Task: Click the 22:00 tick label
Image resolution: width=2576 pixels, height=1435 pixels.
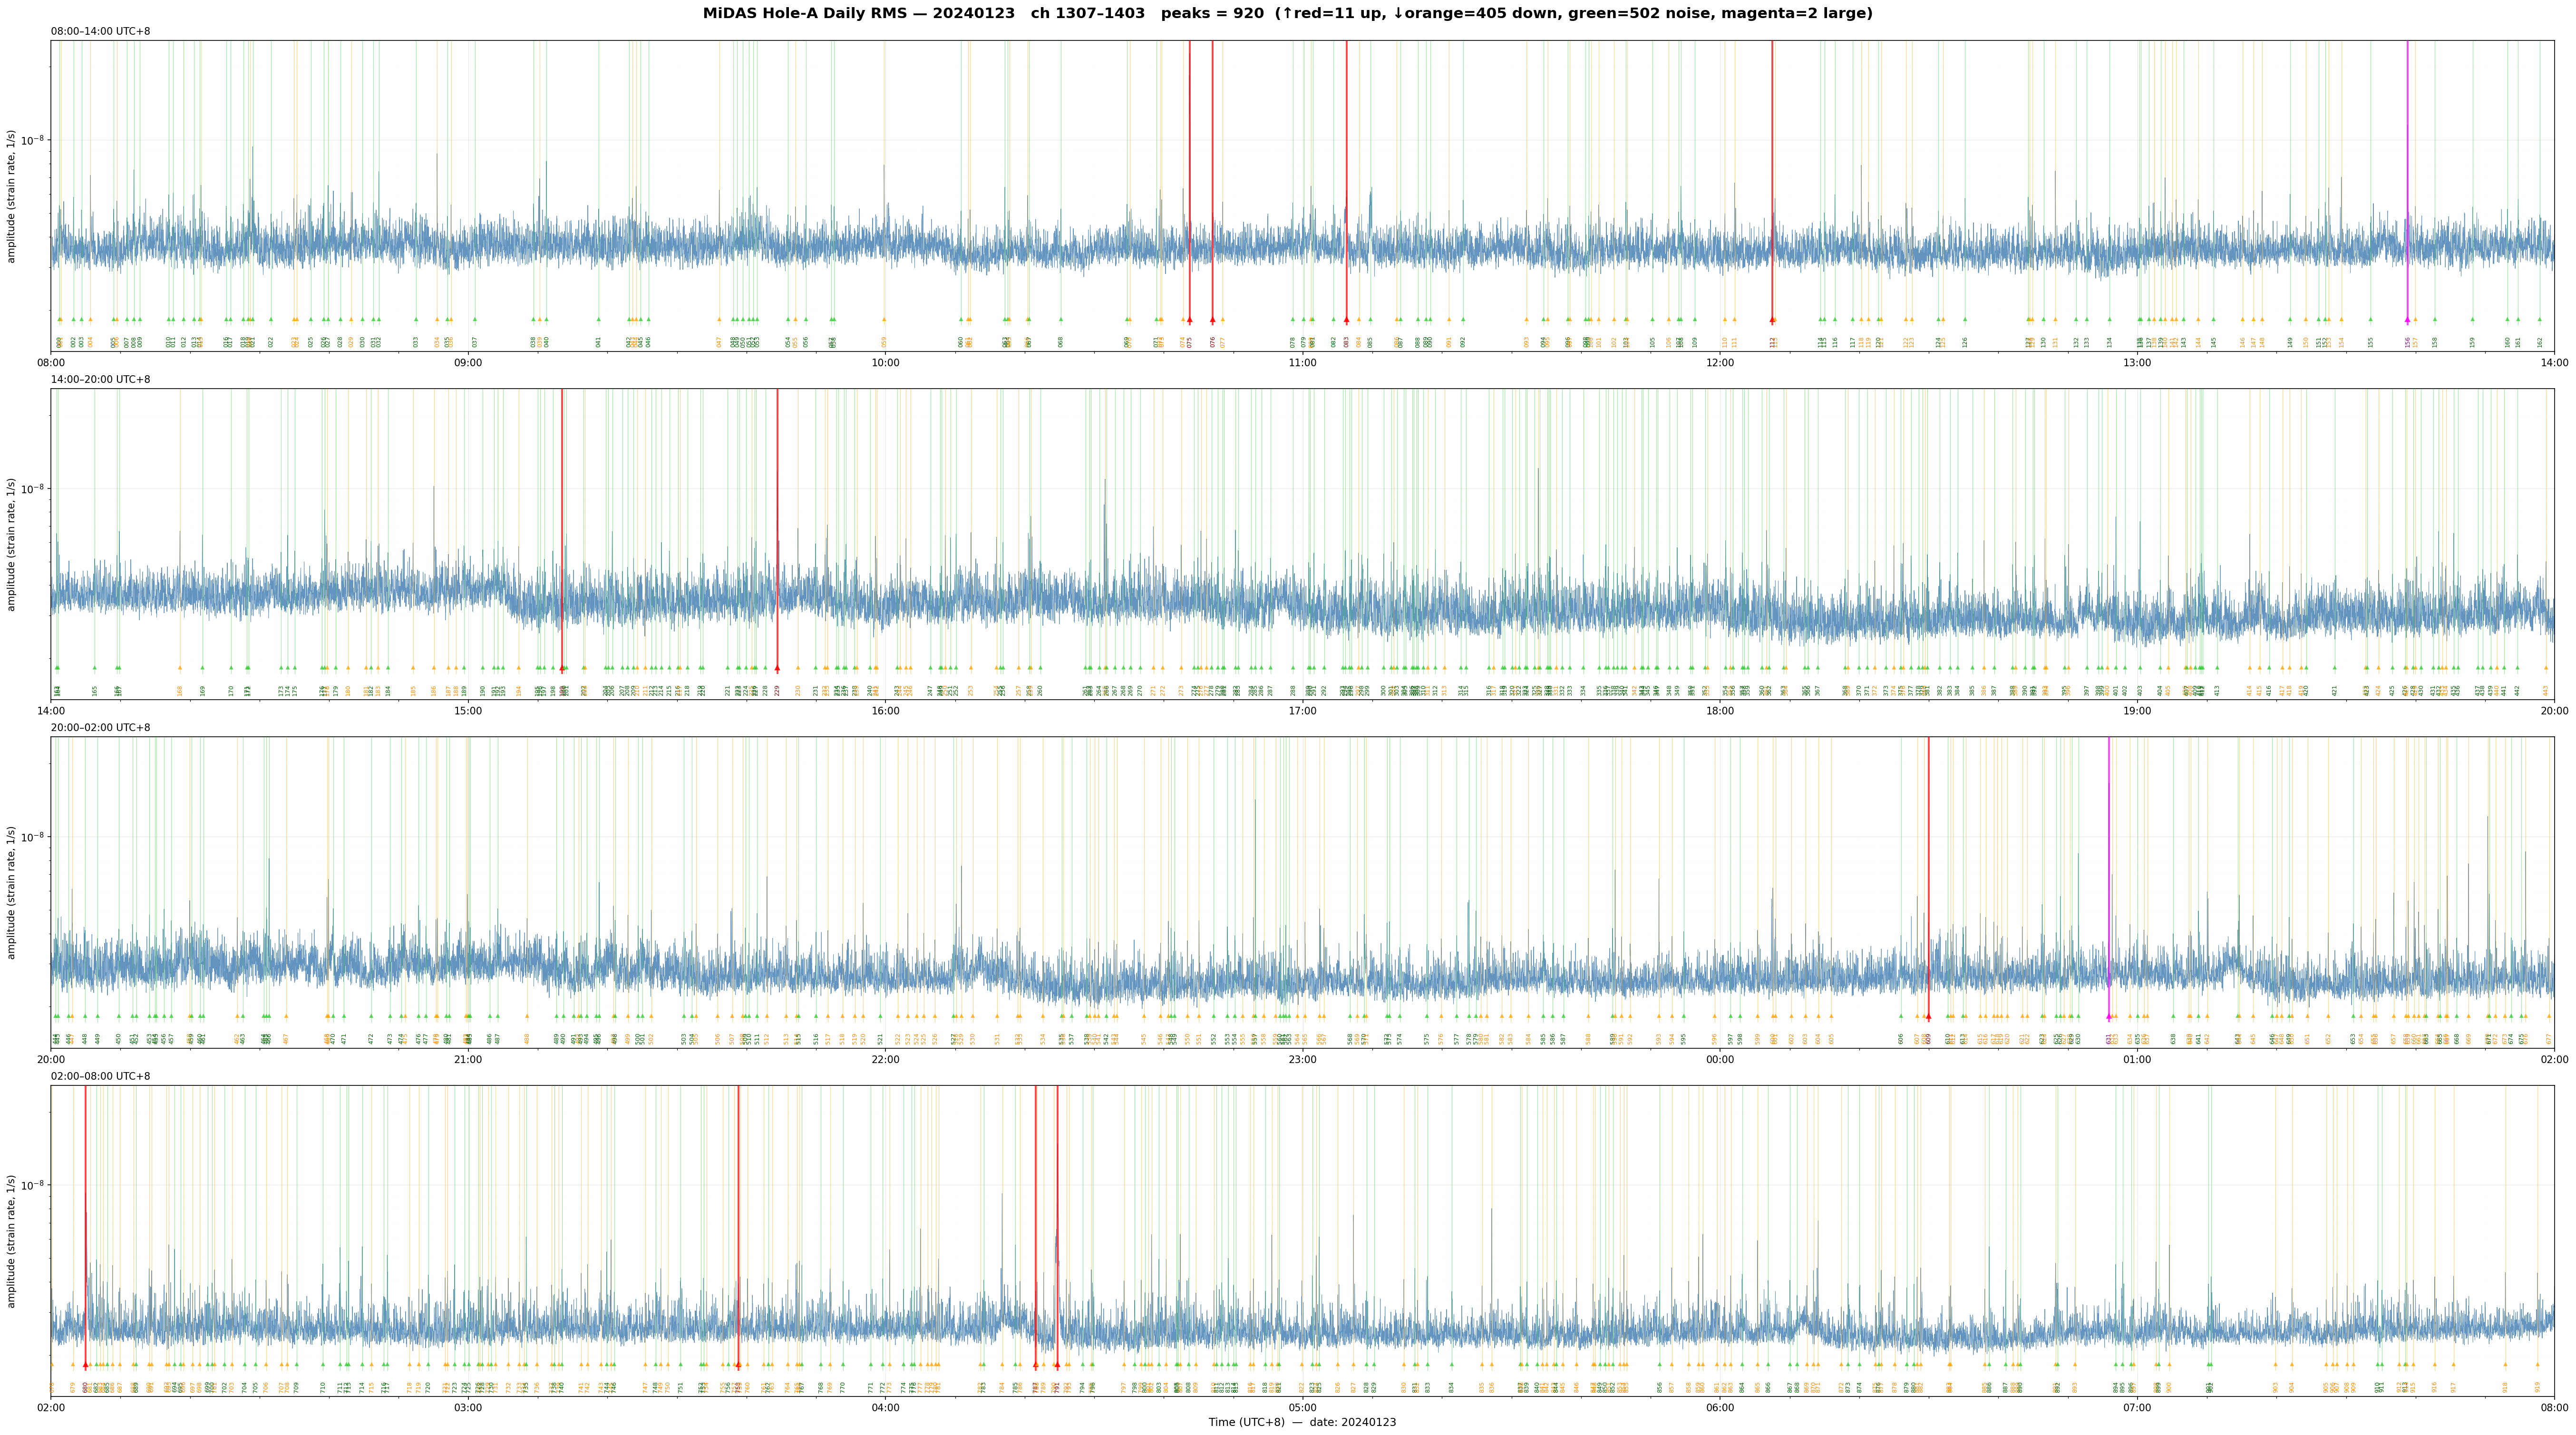Action: pyautogui.click(x=885, y=1059)
